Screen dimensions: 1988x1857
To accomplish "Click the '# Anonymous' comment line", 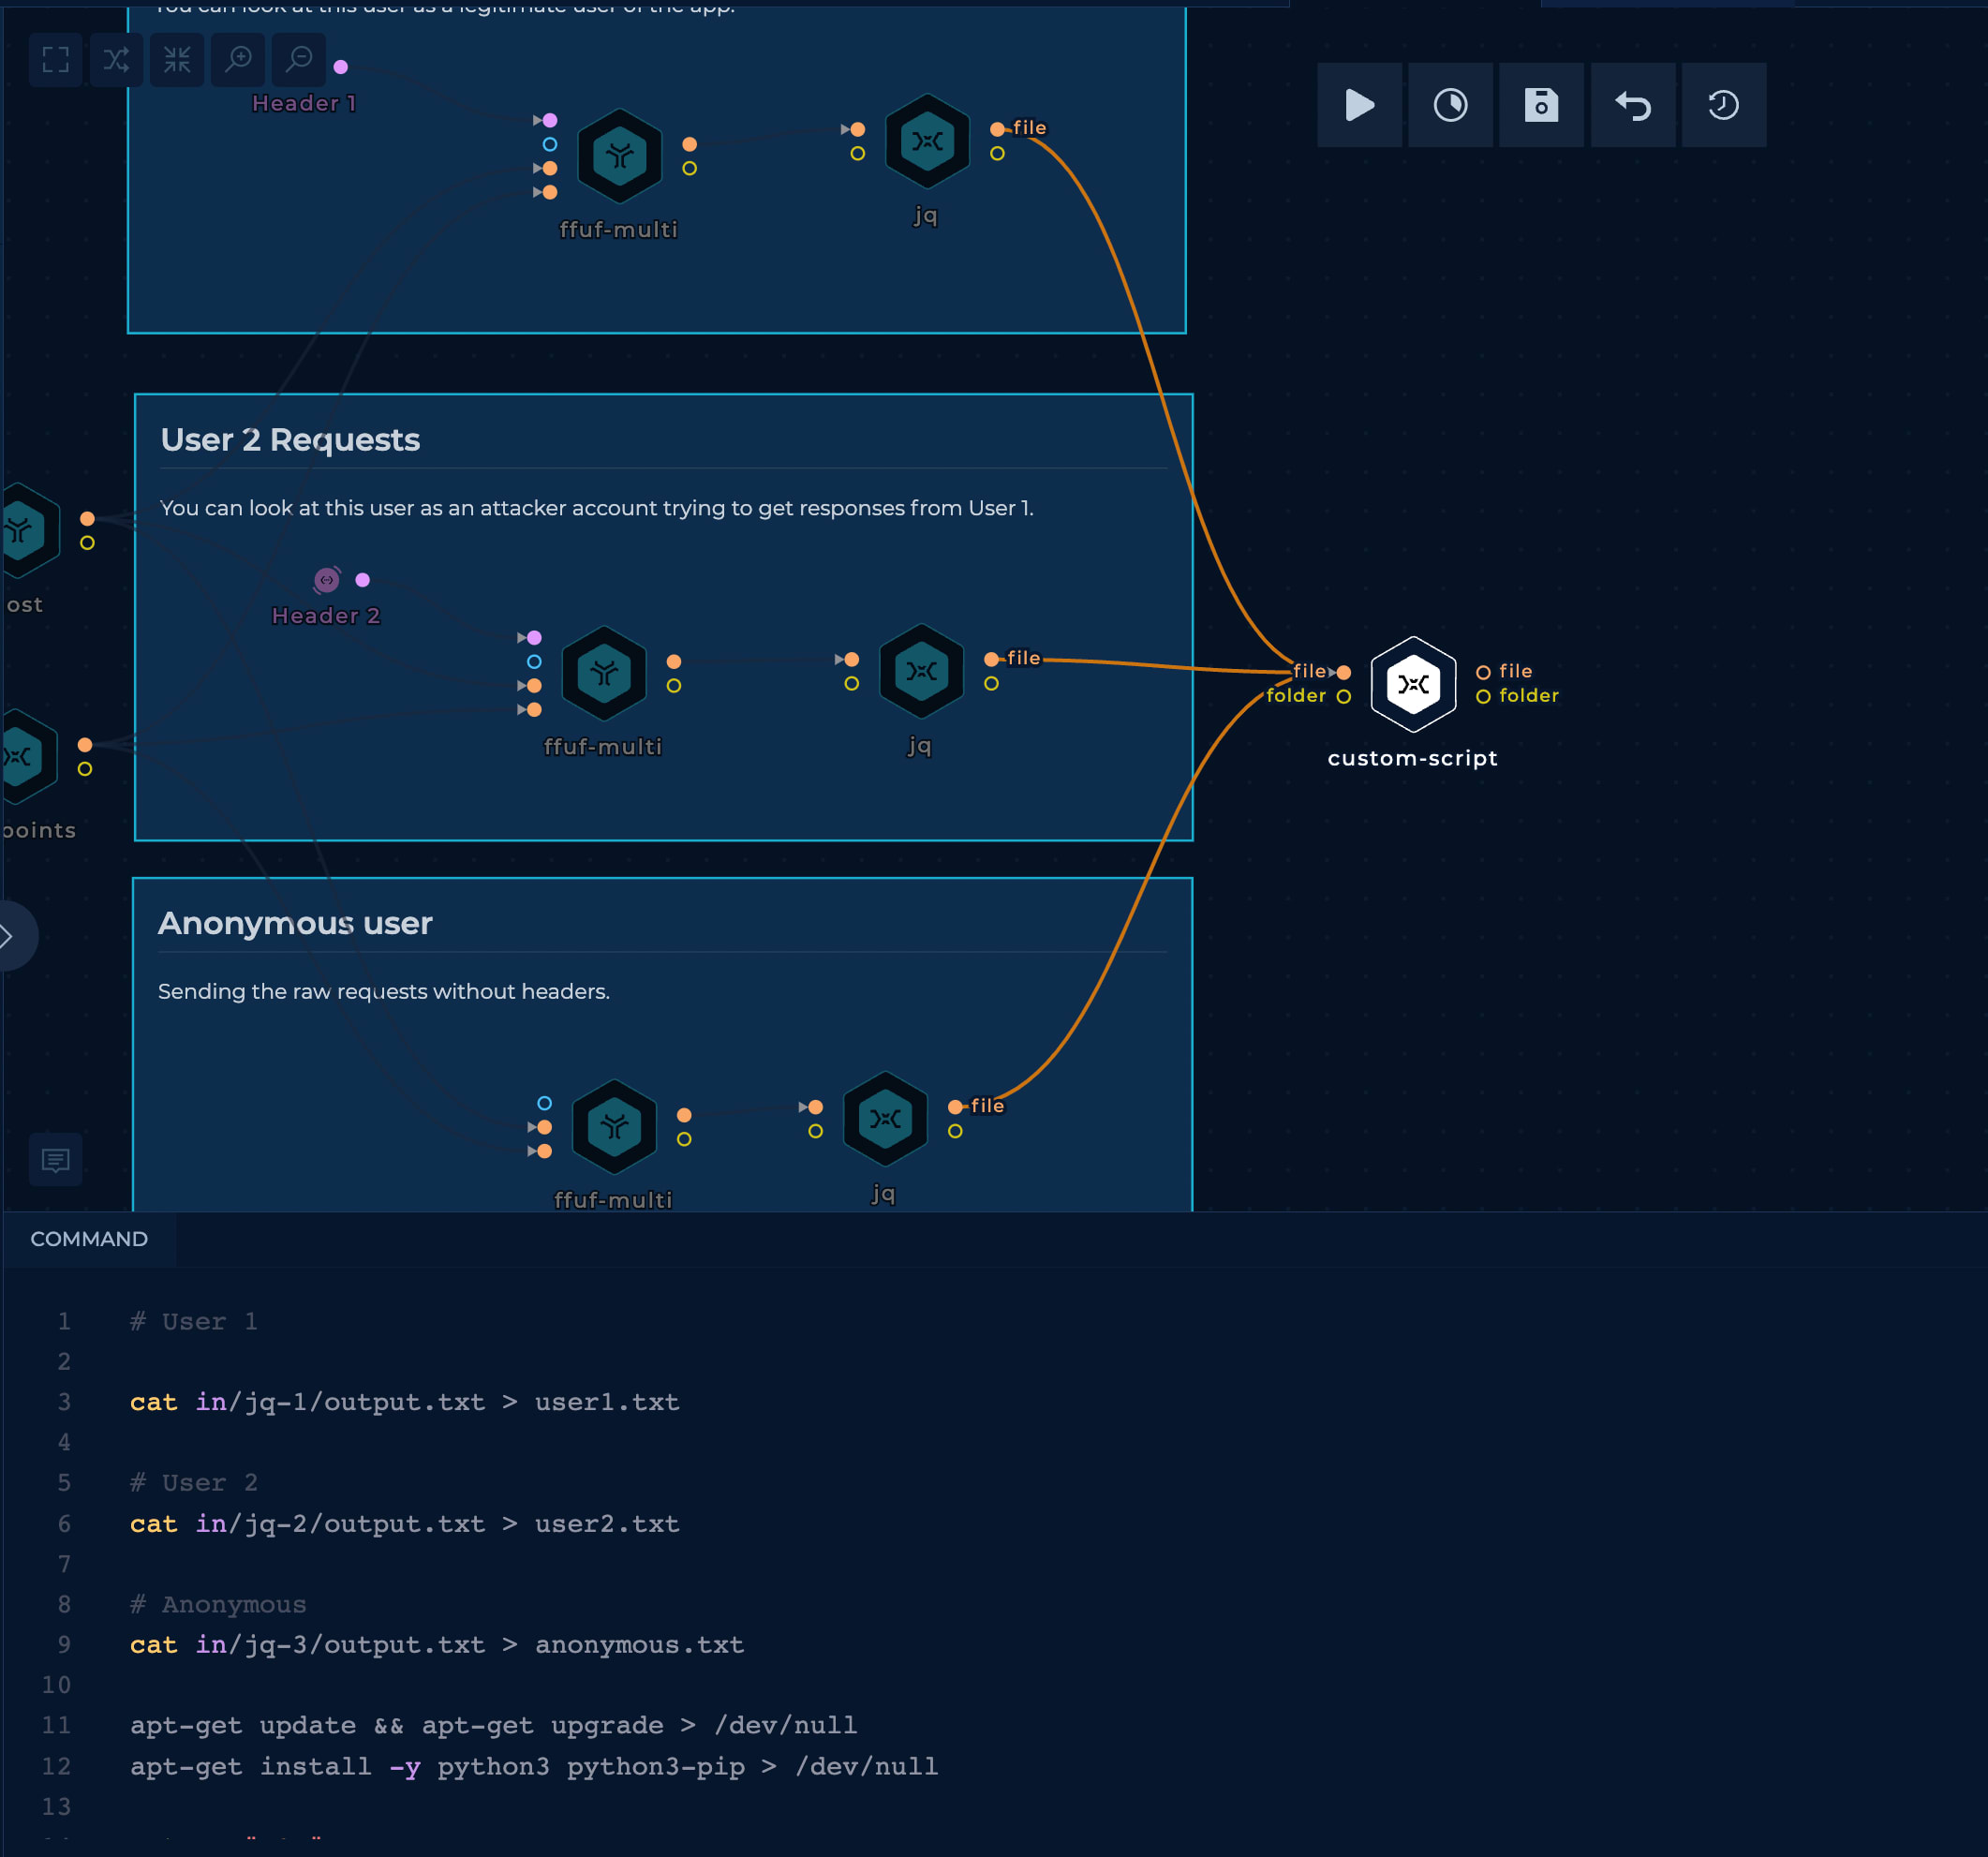I will coord(218,1604).
